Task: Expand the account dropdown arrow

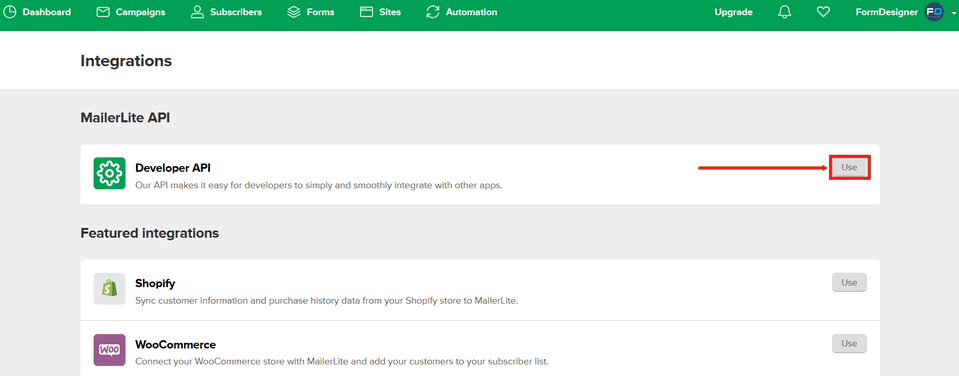Action: 952,13
